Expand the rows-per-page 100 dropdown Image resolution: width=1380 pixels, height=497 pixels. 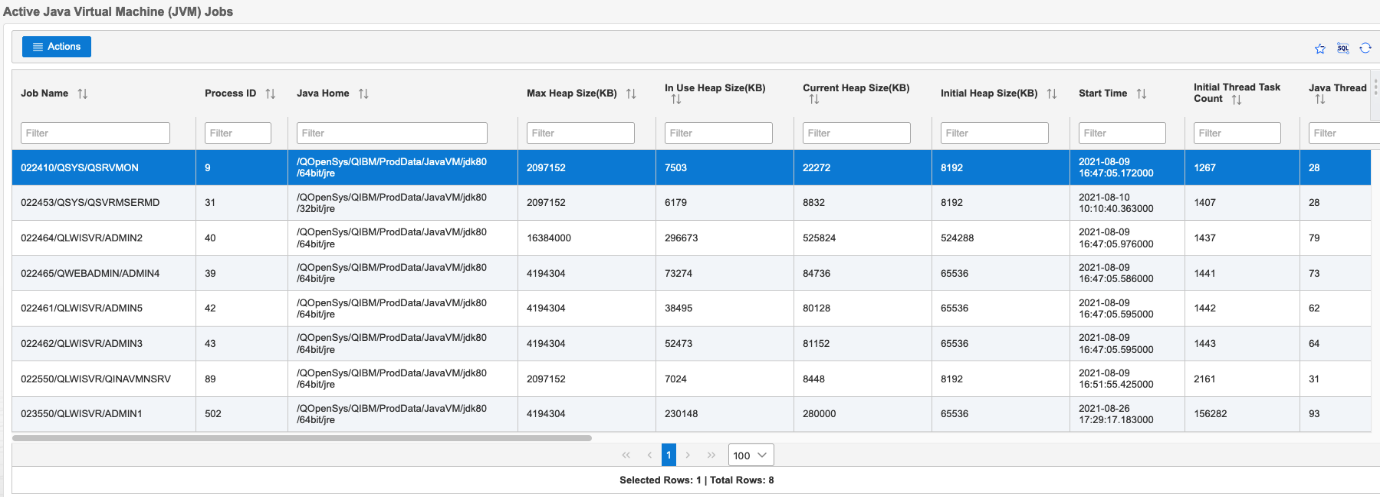click(750, 455)
